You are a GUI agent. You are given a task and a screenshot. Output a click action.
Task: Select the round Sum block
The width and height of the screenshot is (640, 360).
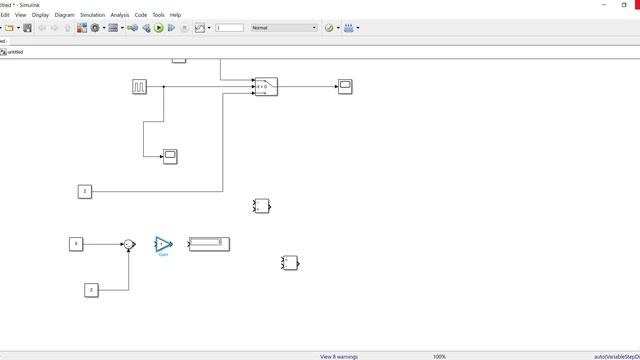(x=129, y=244)
